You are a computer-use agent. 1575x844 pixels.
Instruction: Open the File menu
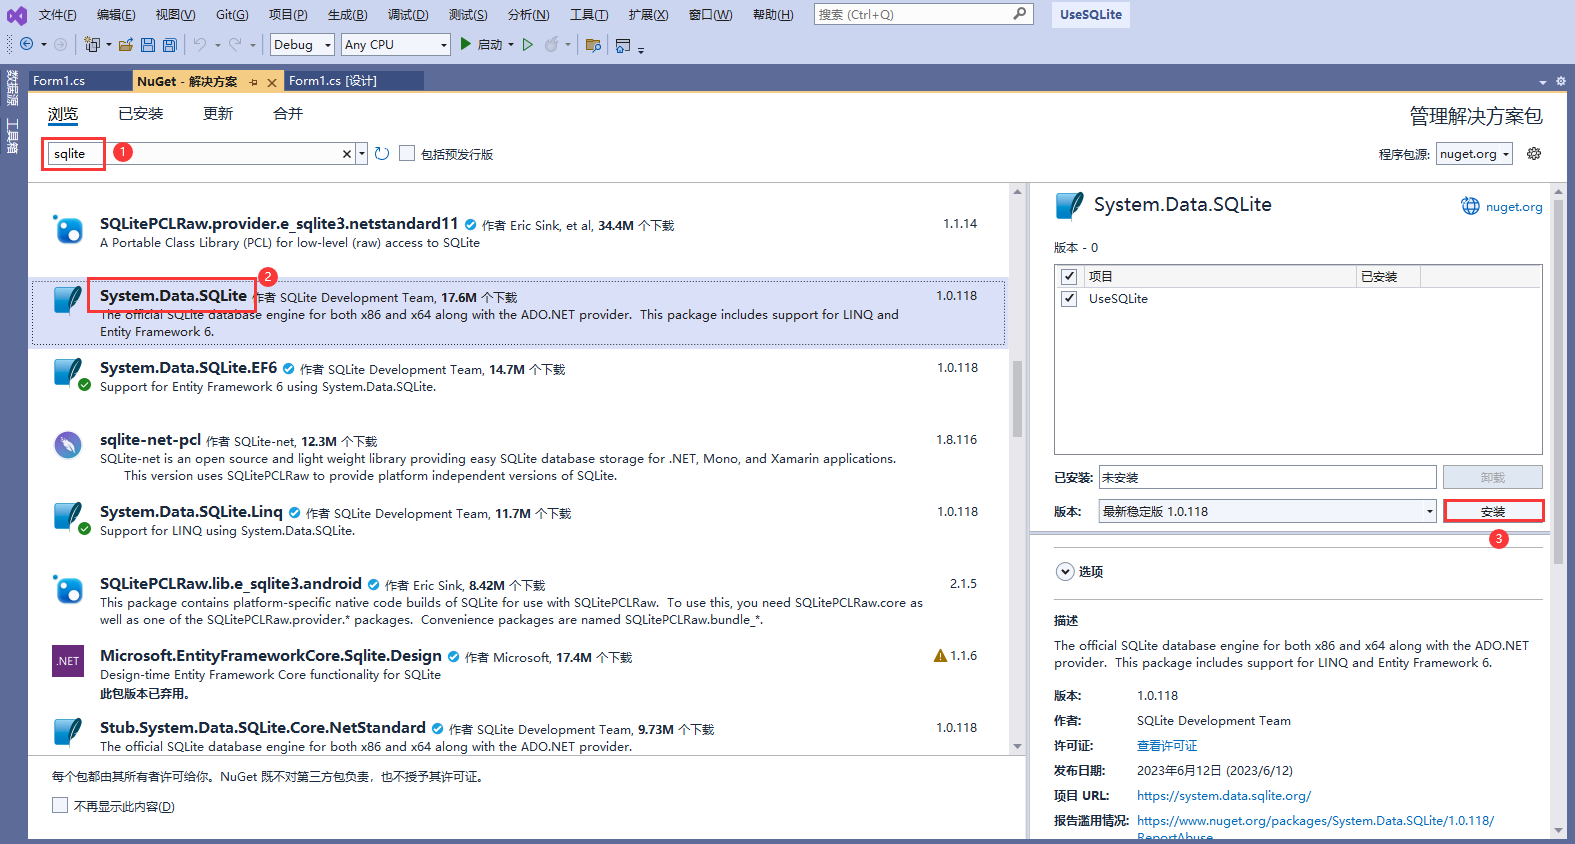click(57, 15)
